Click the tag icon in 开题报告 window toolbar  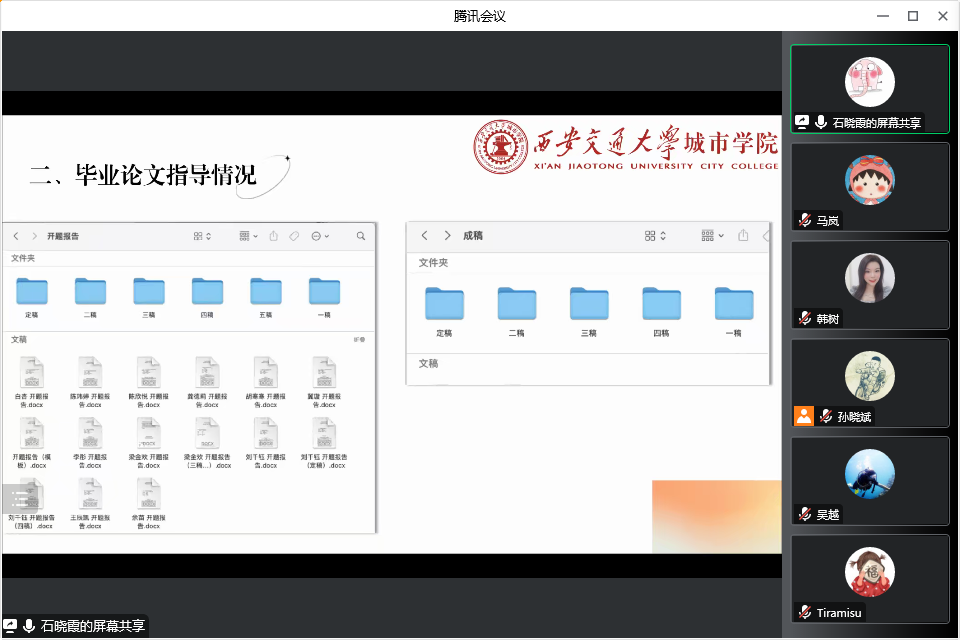click(294, 236)
